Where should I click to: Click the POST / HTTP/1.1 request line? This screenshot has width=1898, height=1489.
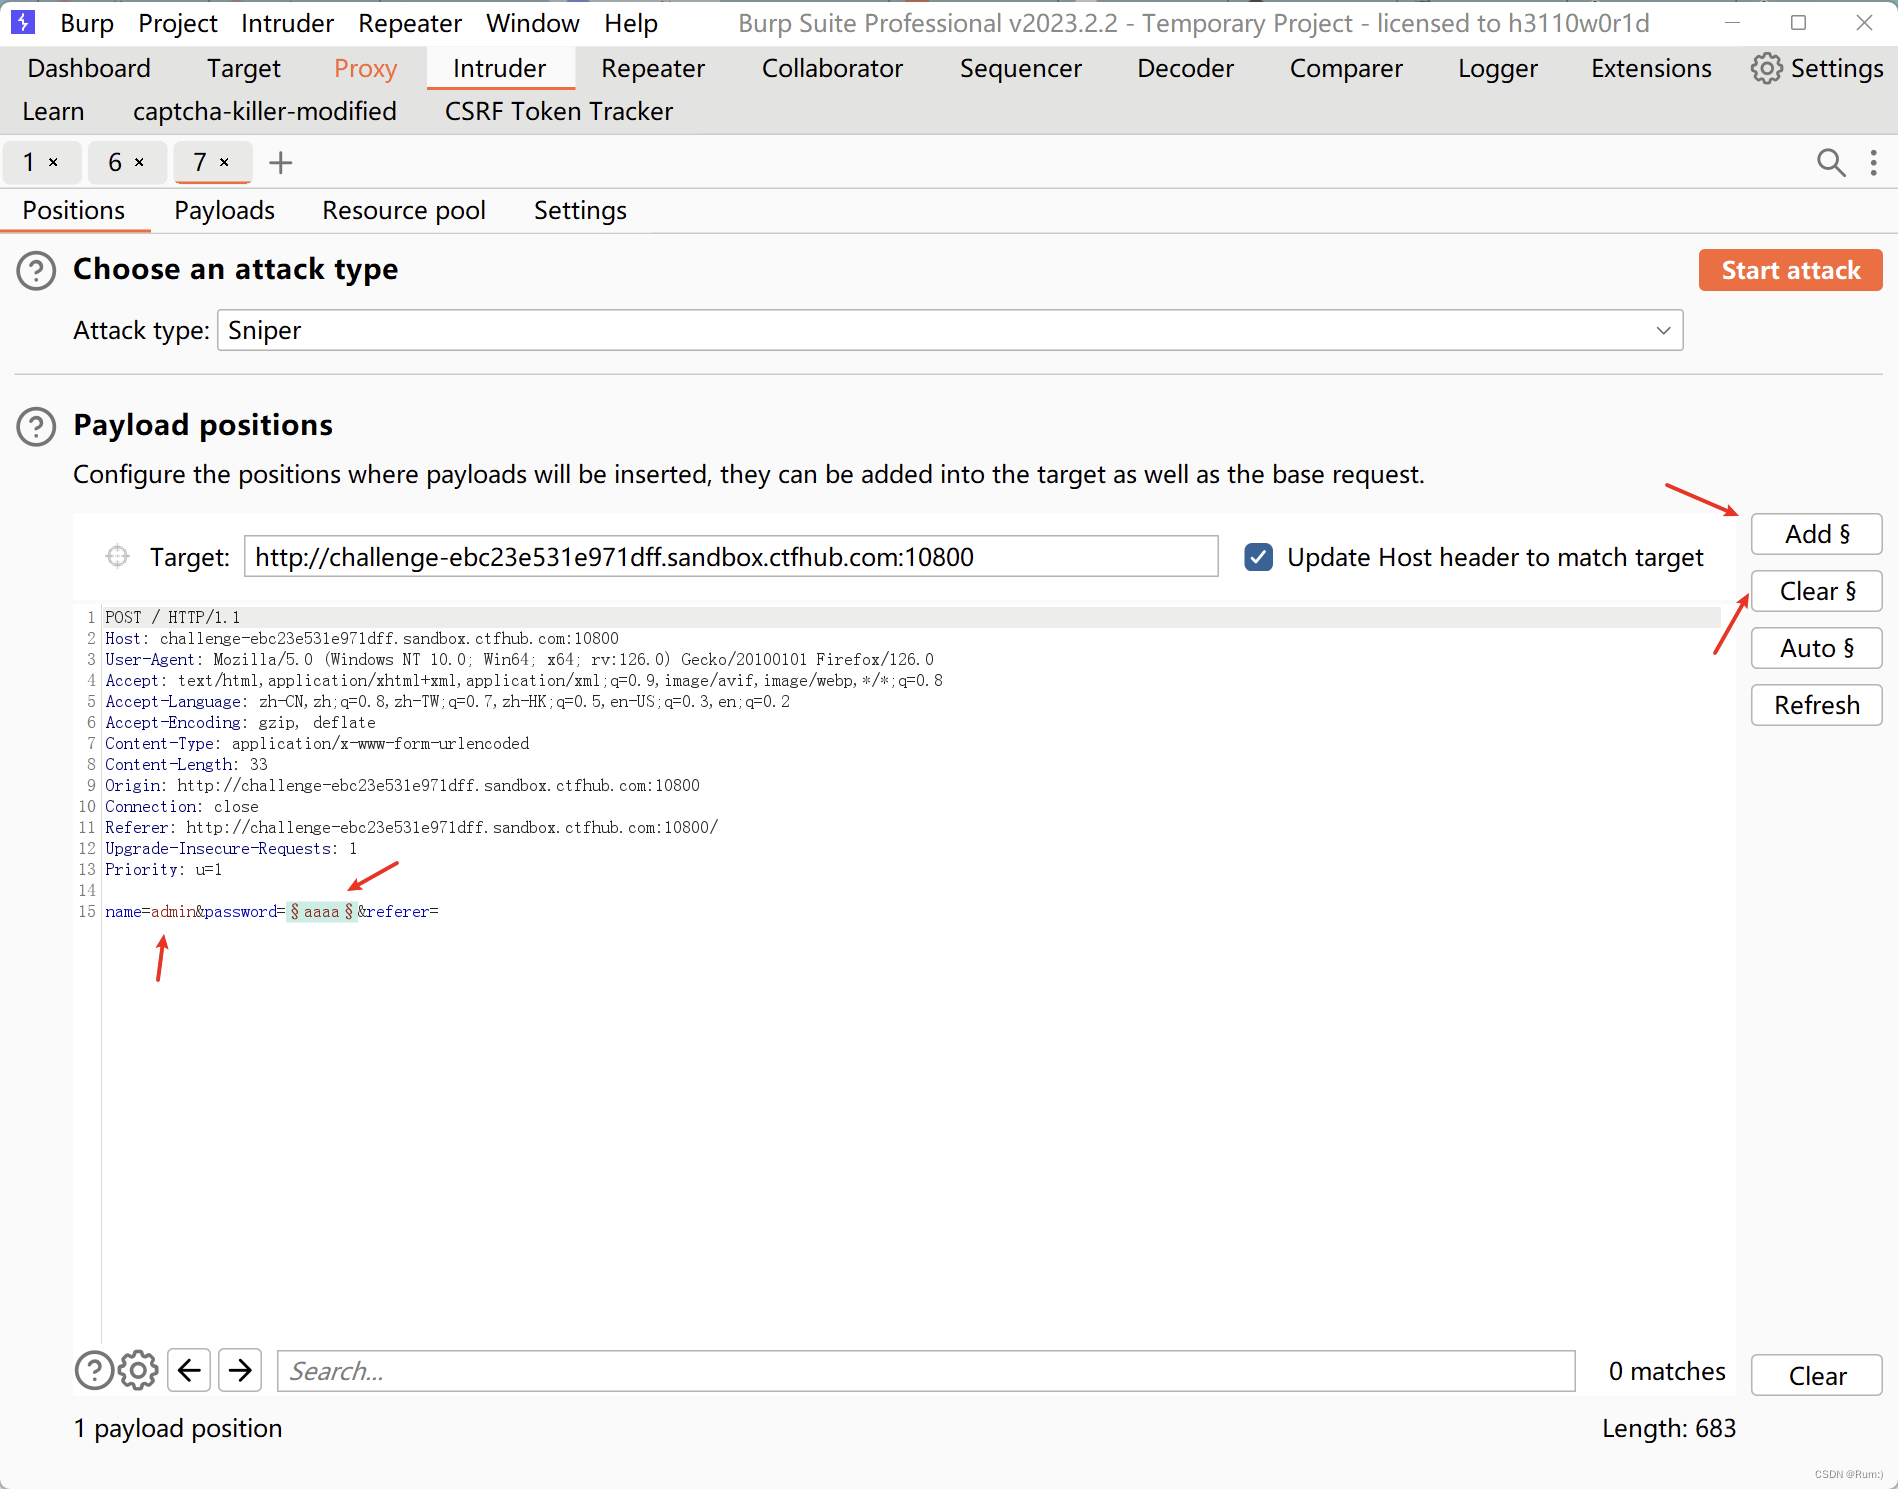click(172, 617)
